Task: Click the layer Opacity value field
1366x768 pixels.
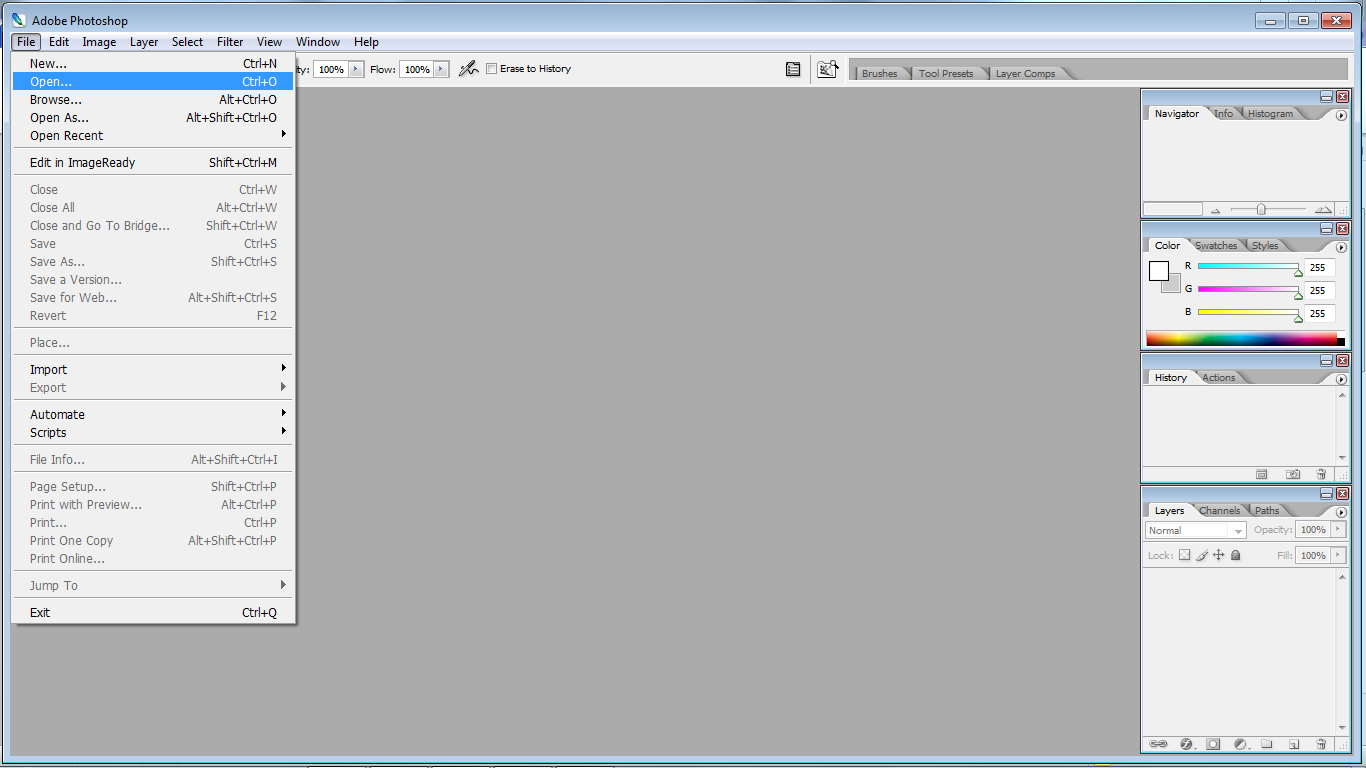Action: tap(1313, 529)
